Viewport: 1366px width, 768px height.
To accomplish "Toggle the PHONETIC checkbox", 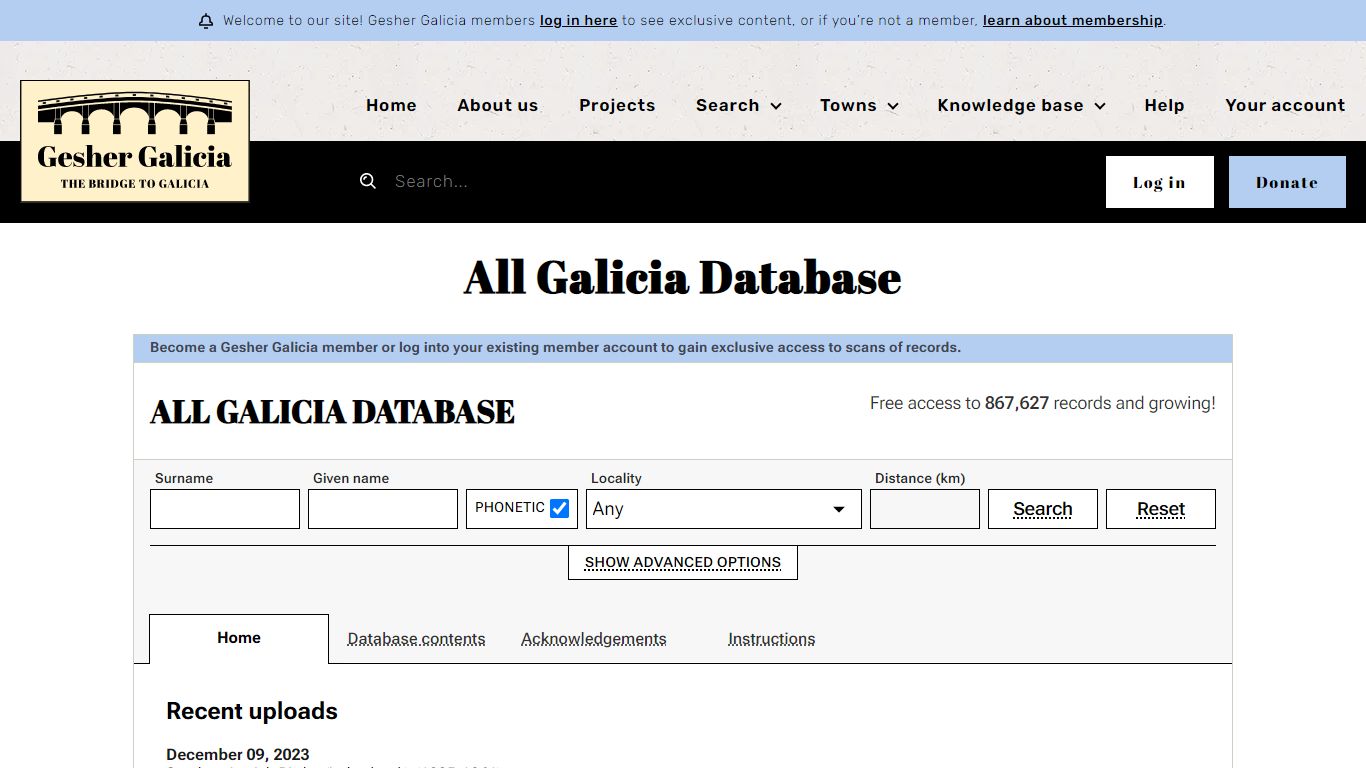I will pyautogui.click(x=560, y=508).
